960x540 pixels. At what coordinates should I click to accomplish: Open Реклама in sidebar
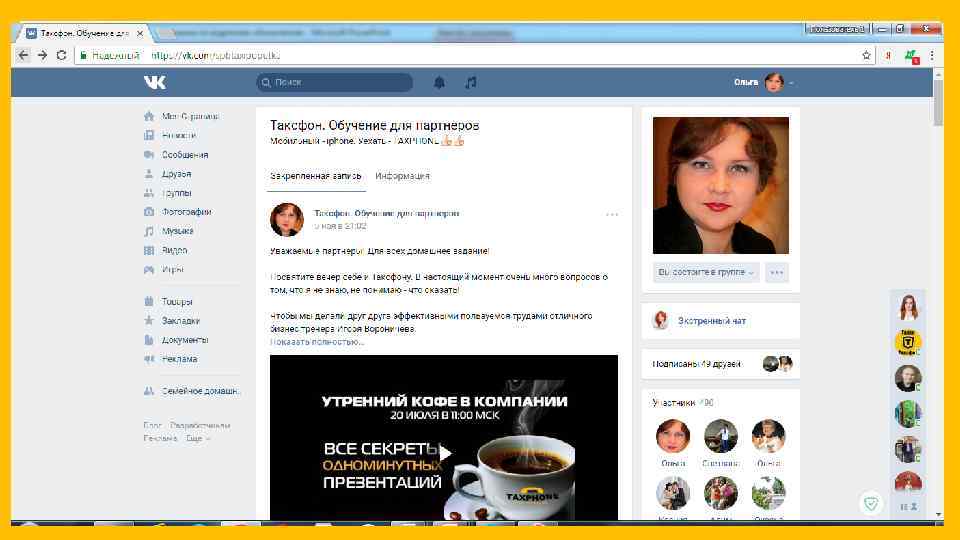[171, 359]
